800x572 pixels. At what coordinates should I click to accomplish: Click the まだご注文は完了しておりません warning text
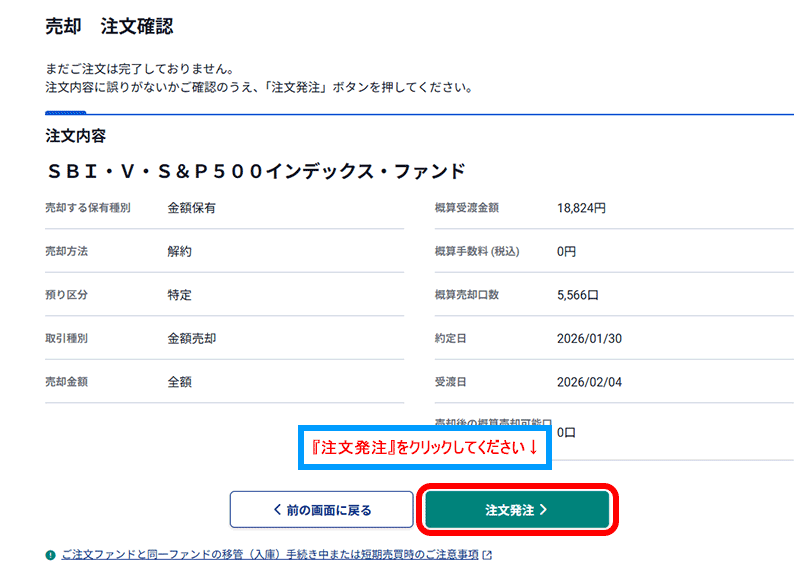[140, 70]
